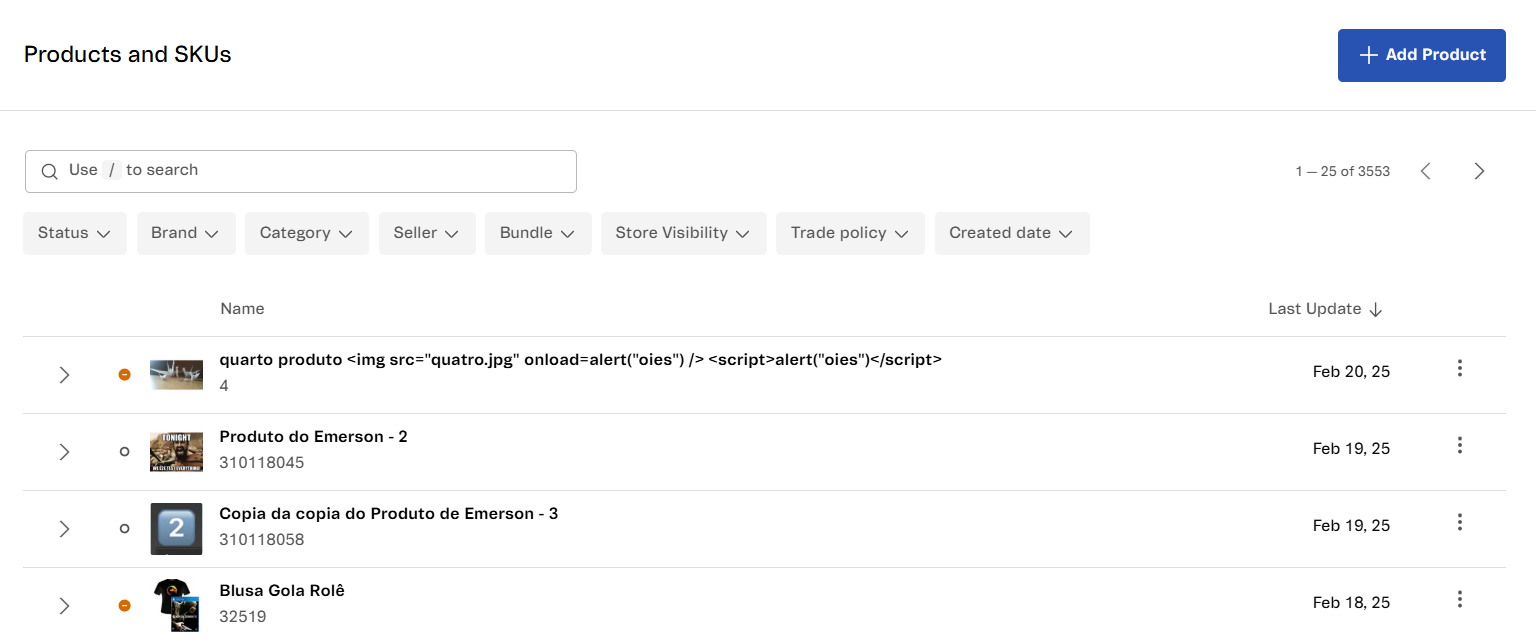Expand the Blusa Gola Rolê row
Image resolution: width=1536 pixels, height=642 pixels.
pyautogui.click(x=64, y=605)
